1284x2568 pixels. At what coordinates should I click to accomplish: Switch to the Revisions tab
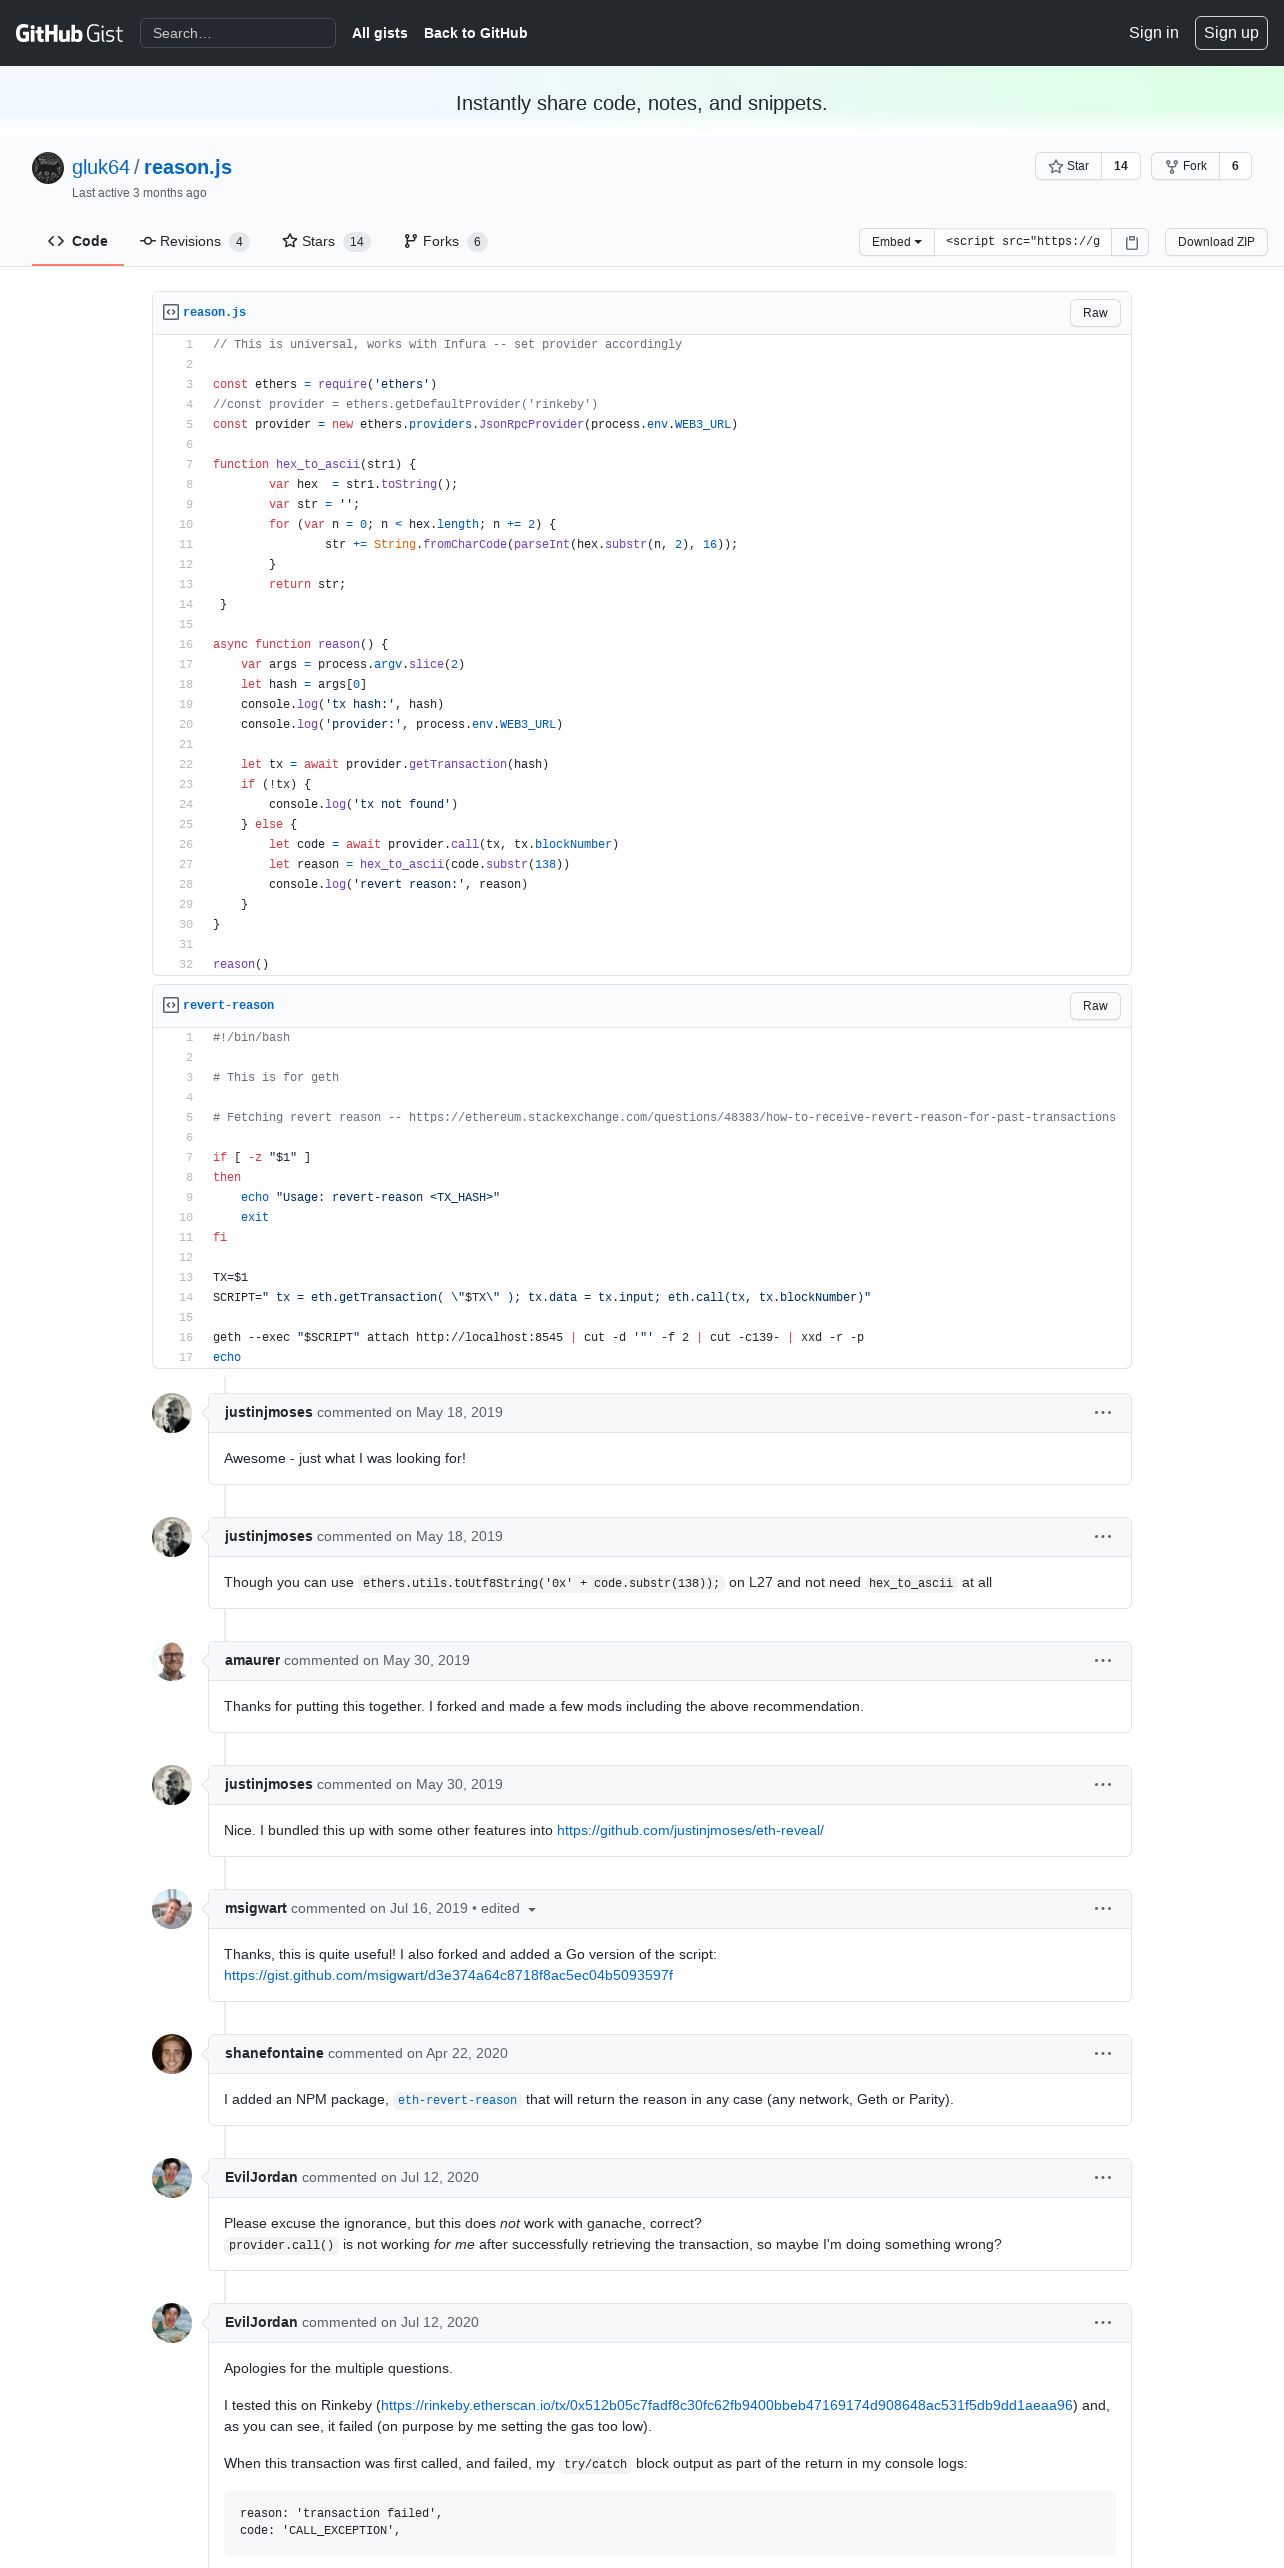coord(195,241)
